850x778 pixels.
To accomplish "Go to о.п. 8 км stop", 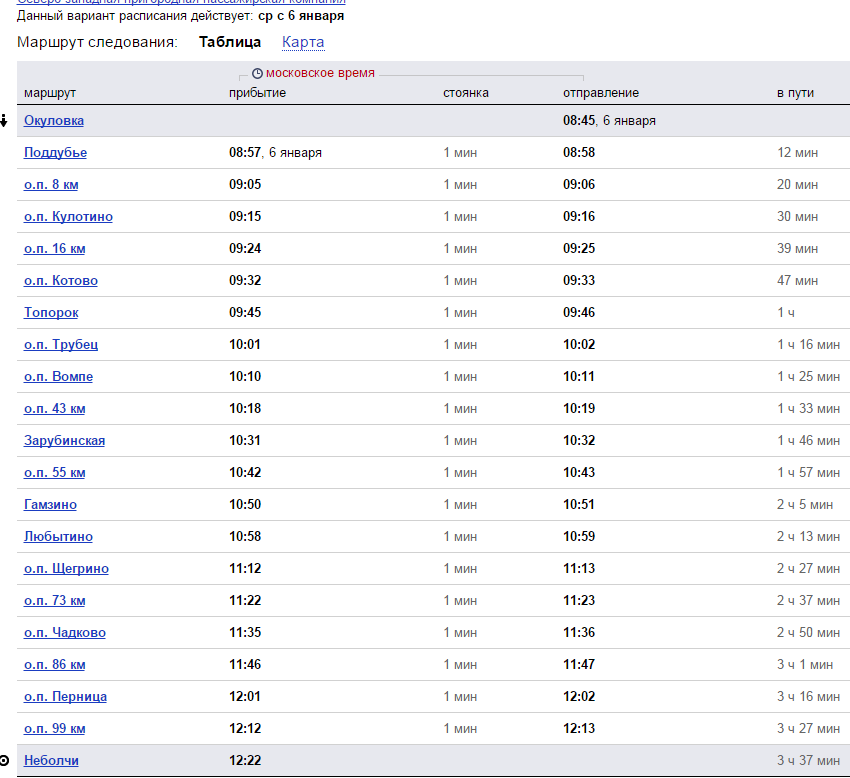I will tap(50, 185).
